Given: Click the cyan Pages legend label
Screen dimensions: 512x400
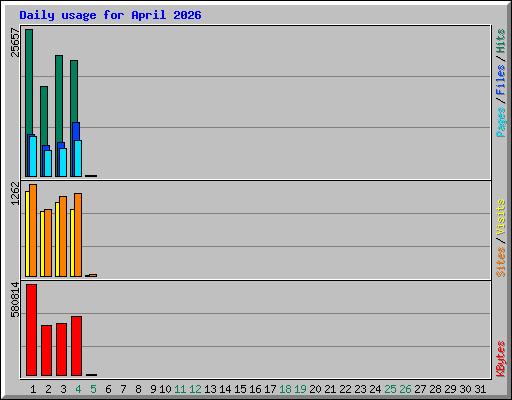Looking at the screenshot, I should [x=500, y=122].
